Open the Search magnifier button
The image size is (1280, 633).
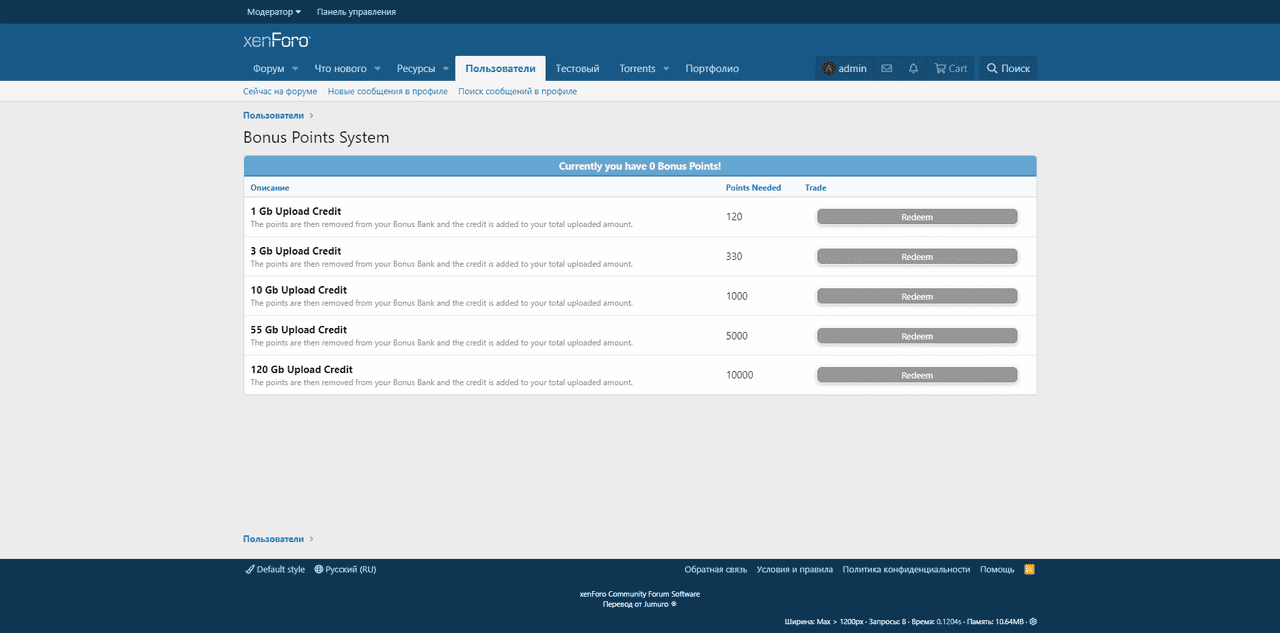1008,69
